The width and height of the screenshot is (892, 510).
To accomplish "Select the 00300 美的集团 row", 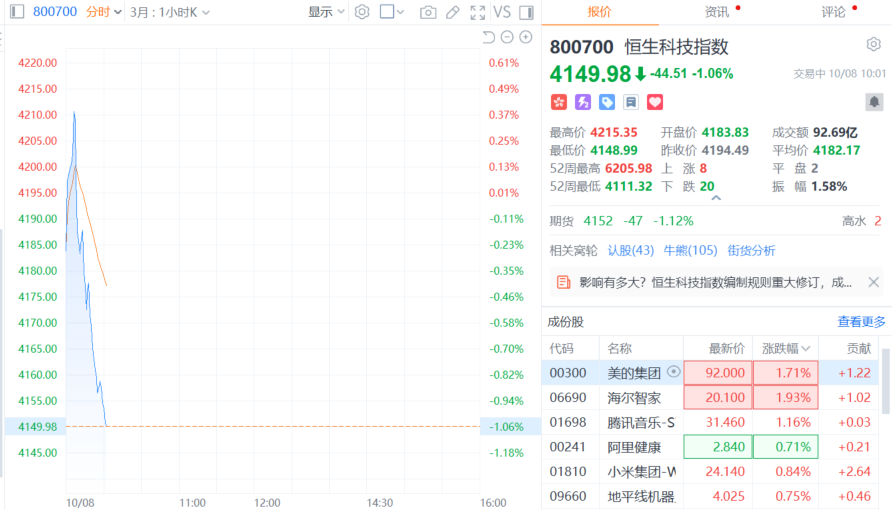I will [x=711, y=373].
